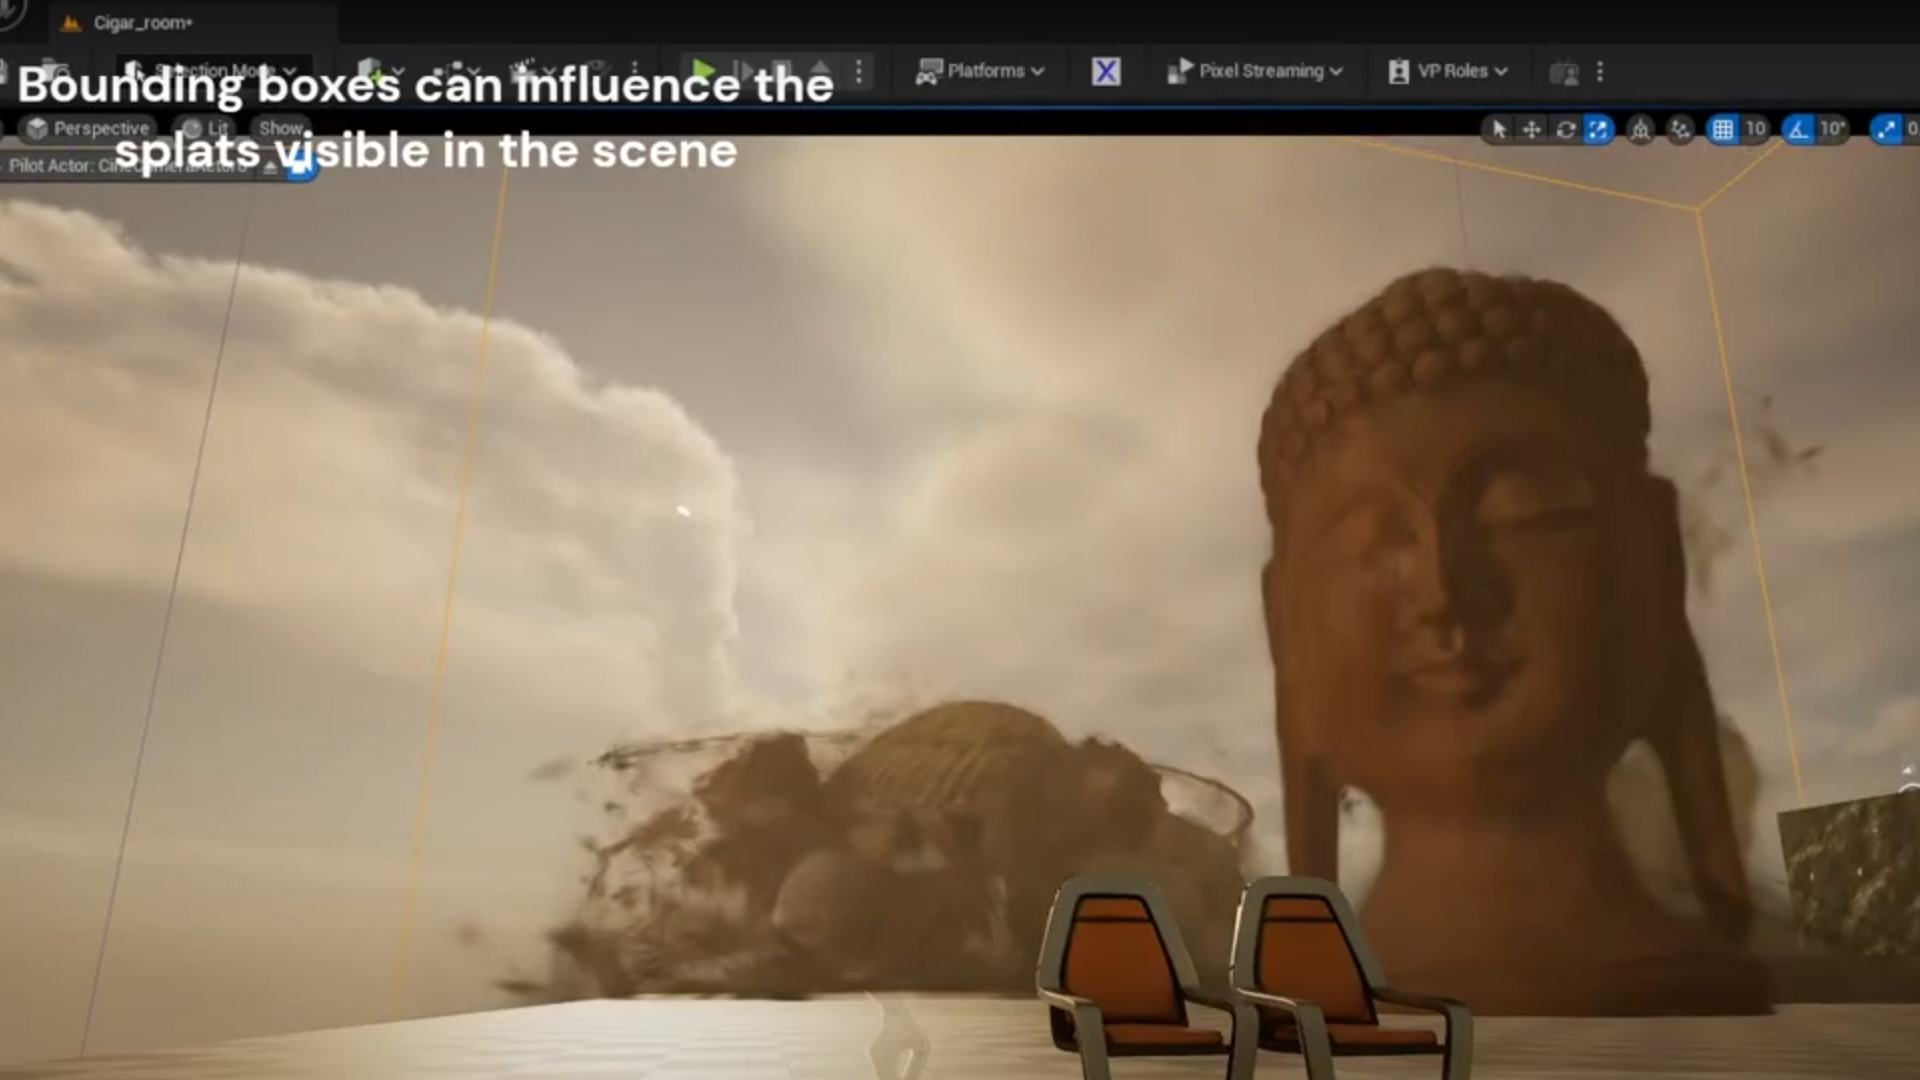1920x1080 pixels.
Task: Click the Multi-User broadcast icon
Action: click(x=1564, y=72)
